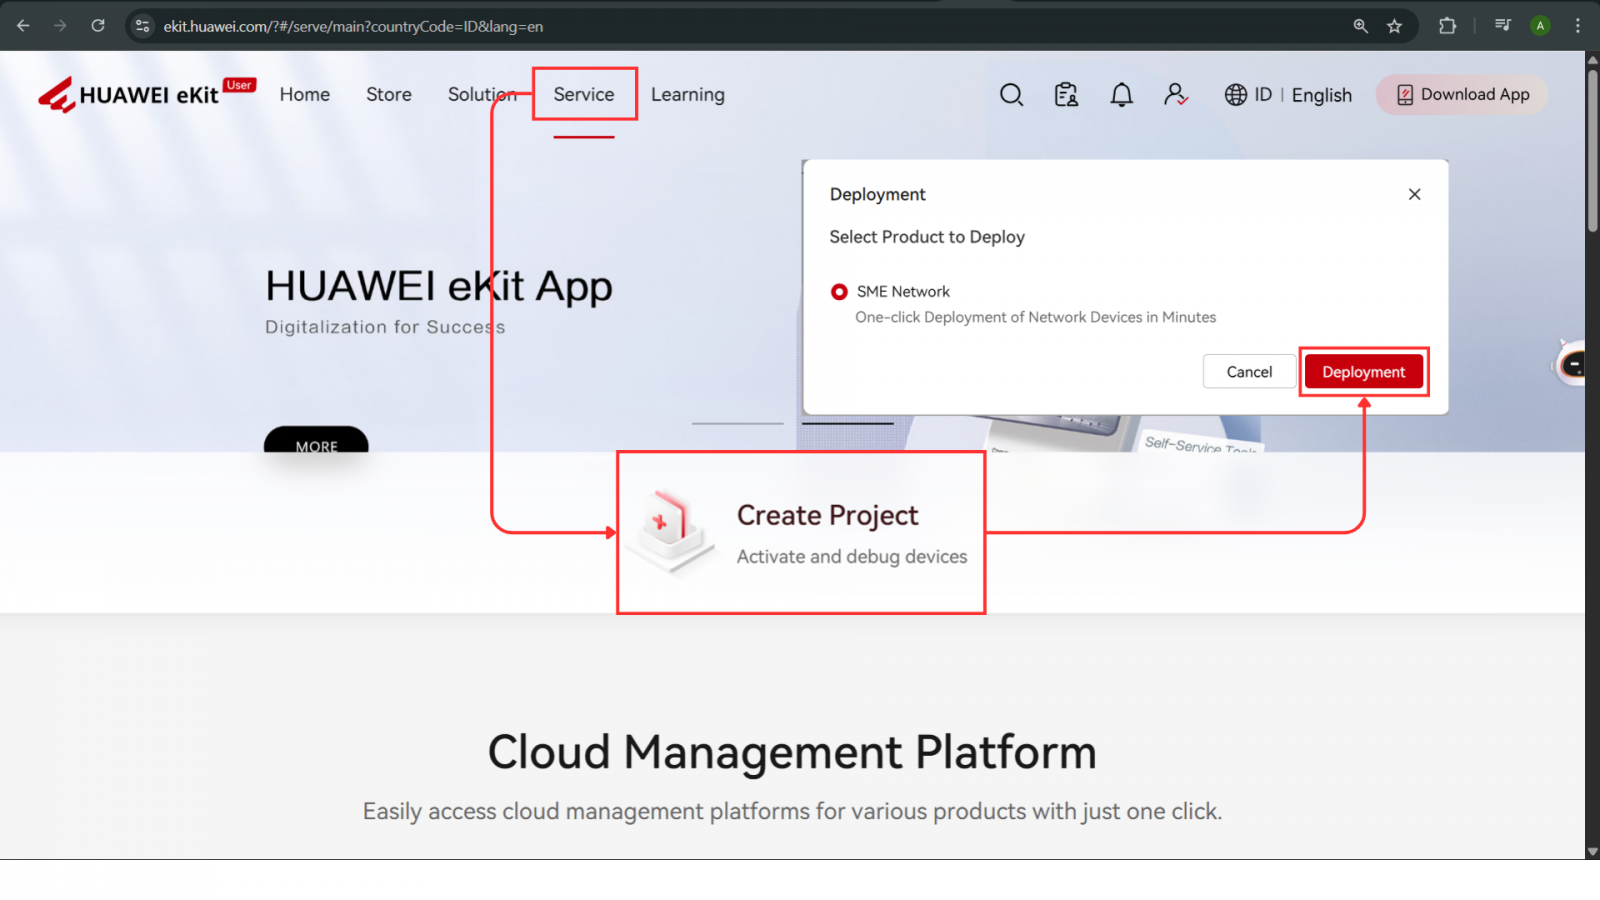
Task: Open the Service menu tab
Action: click(584, 95)
